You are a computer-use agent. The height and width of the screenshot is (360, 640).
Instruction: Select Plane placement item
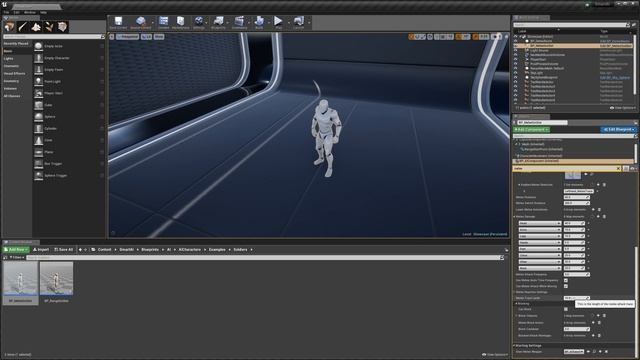pyautogui.click(x=69, y=152)
